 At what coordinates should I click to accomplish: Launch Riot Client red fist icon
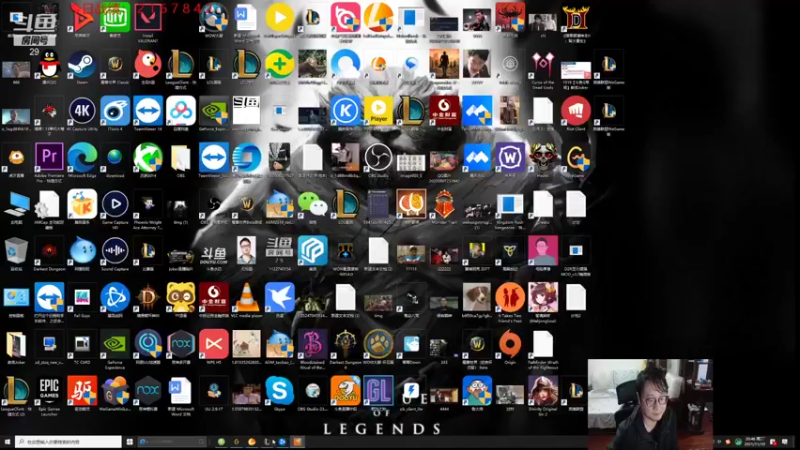pos(576,111)
